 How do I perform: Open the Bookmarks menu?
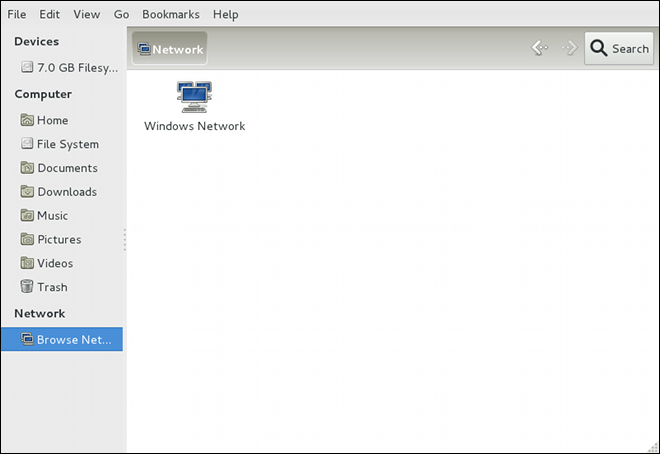point(170,14)
